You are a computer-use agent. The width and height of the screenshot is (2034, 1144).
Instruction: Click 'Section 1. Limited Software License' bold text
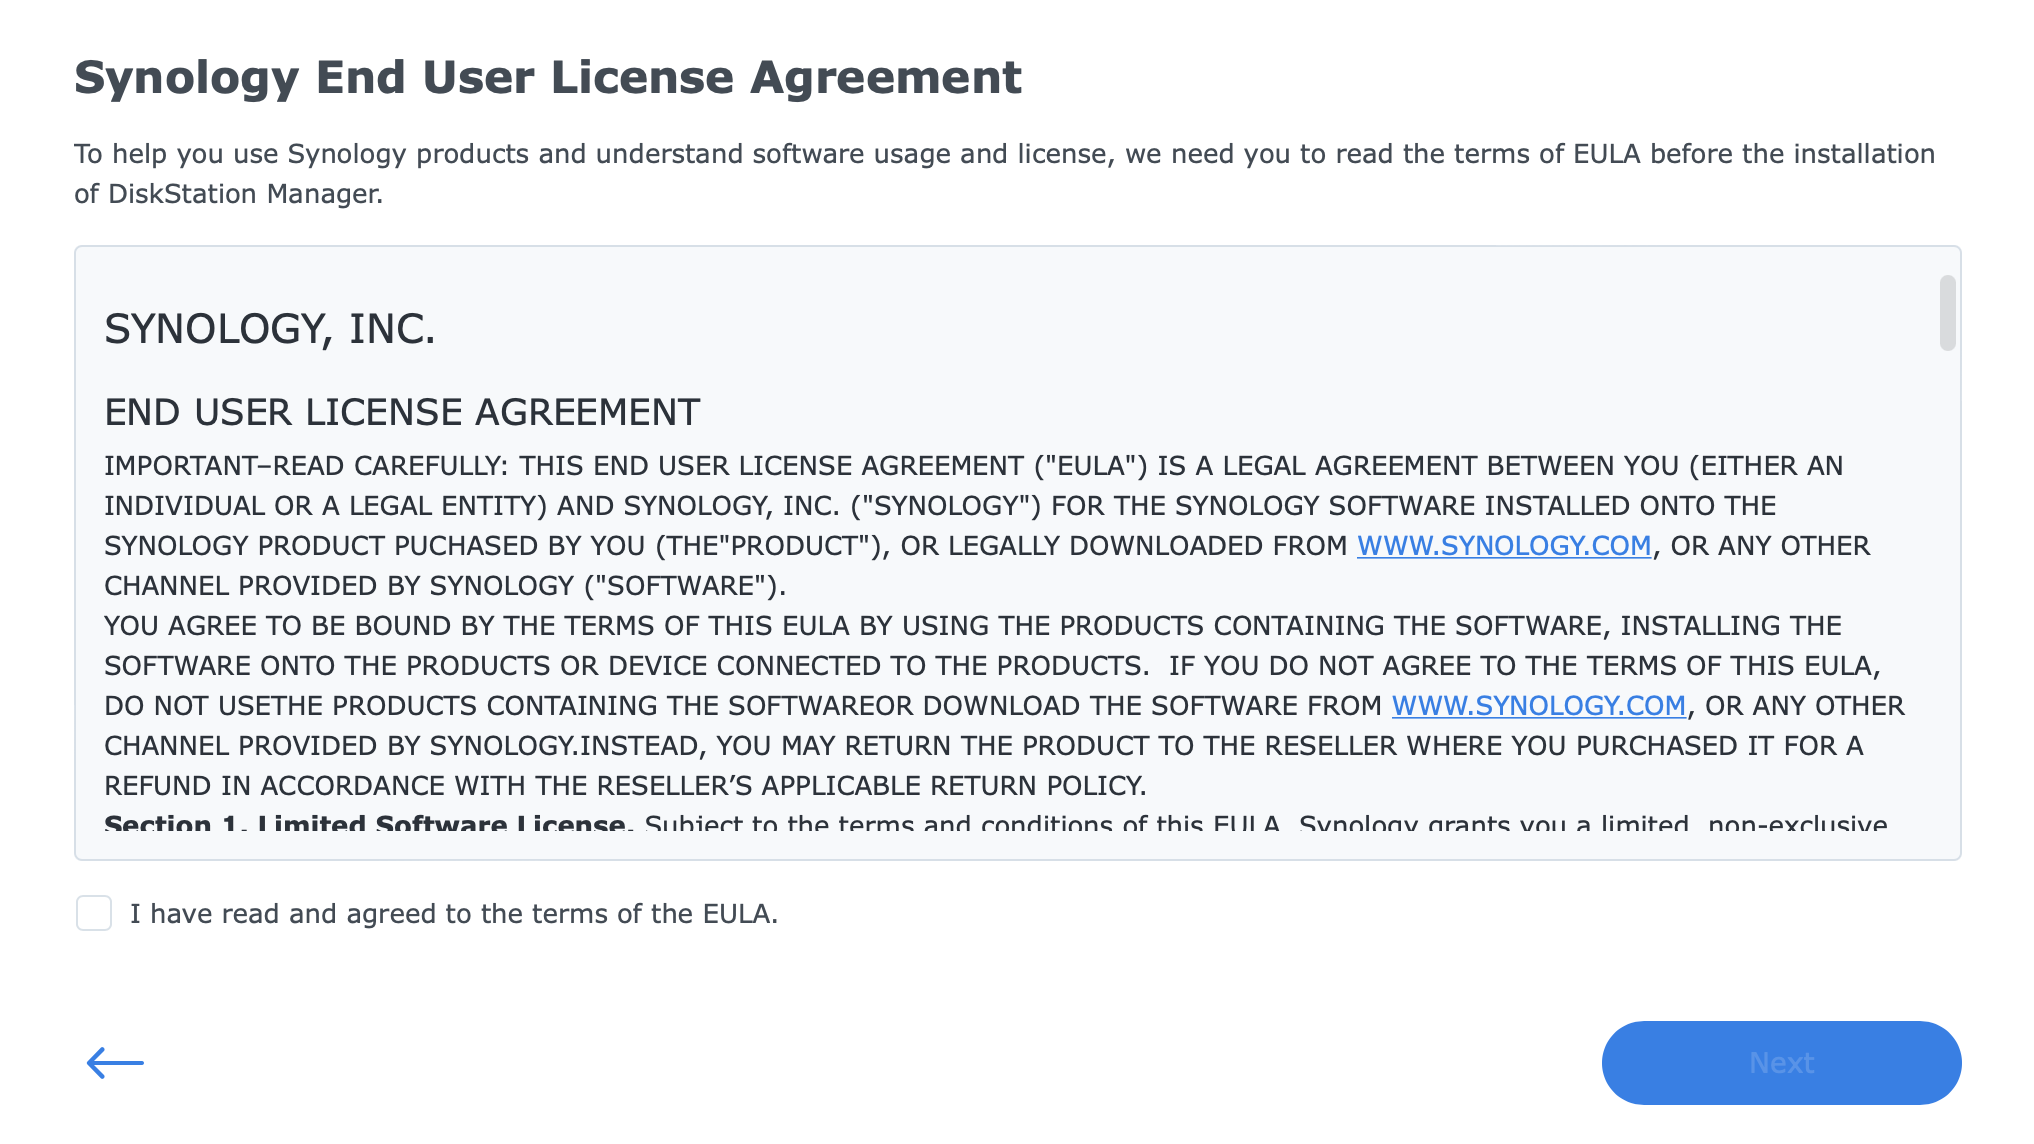365,824
